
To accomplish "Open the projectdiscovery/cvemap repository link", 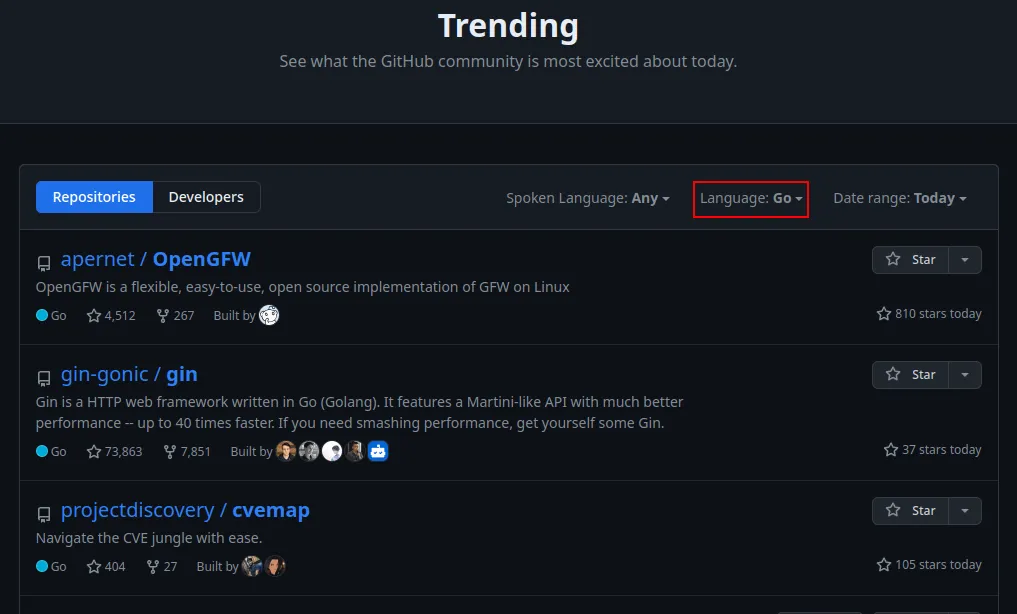I will tap(185, 510).
